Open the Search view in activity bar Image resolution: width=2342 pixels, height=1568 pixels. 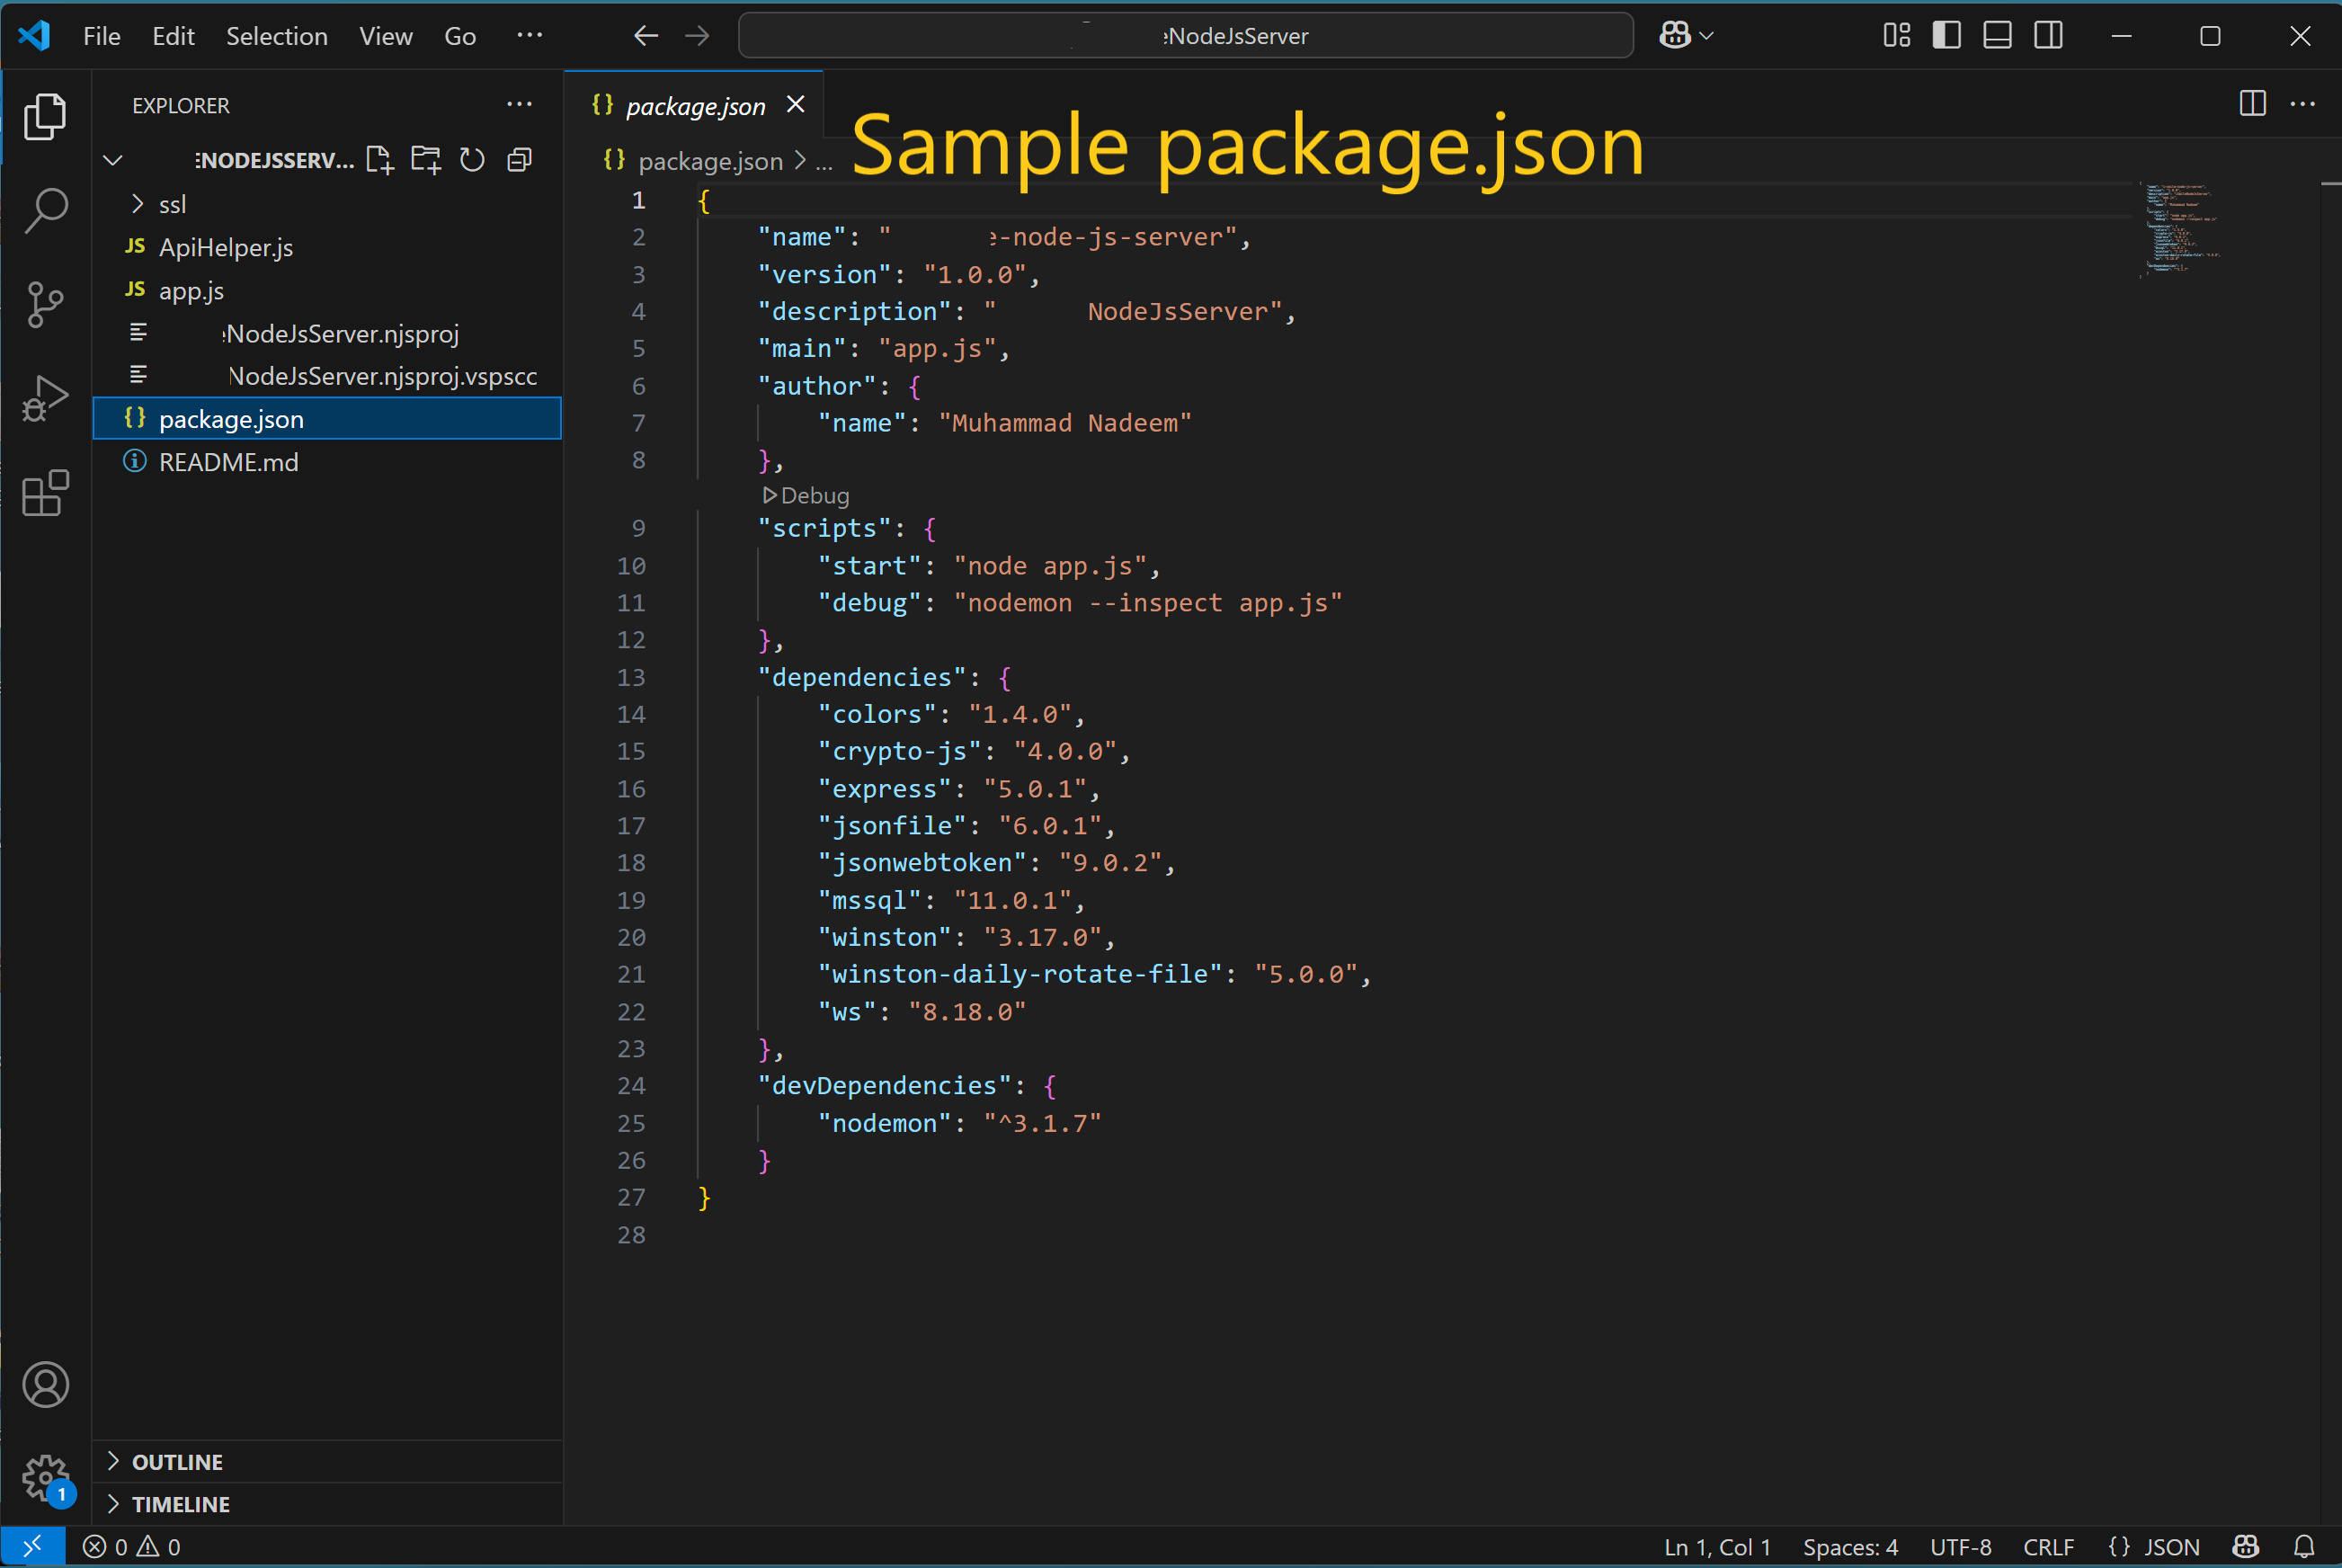(45, 211)
